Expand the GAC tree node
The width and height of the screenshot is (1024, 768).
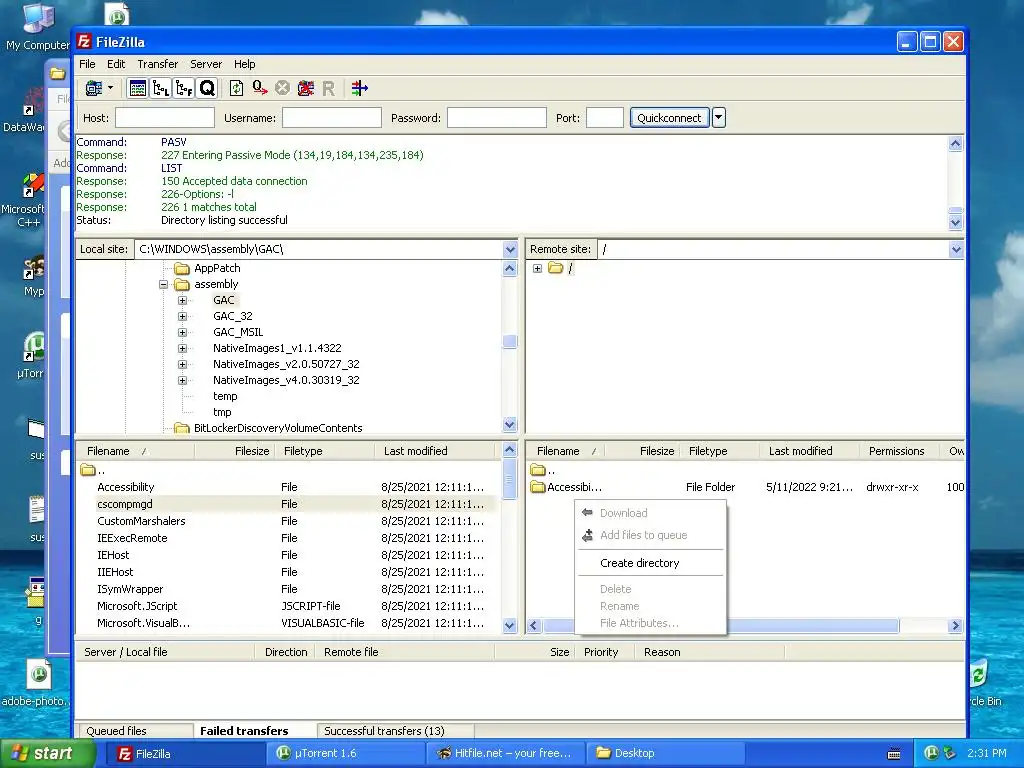click(182, 300)
